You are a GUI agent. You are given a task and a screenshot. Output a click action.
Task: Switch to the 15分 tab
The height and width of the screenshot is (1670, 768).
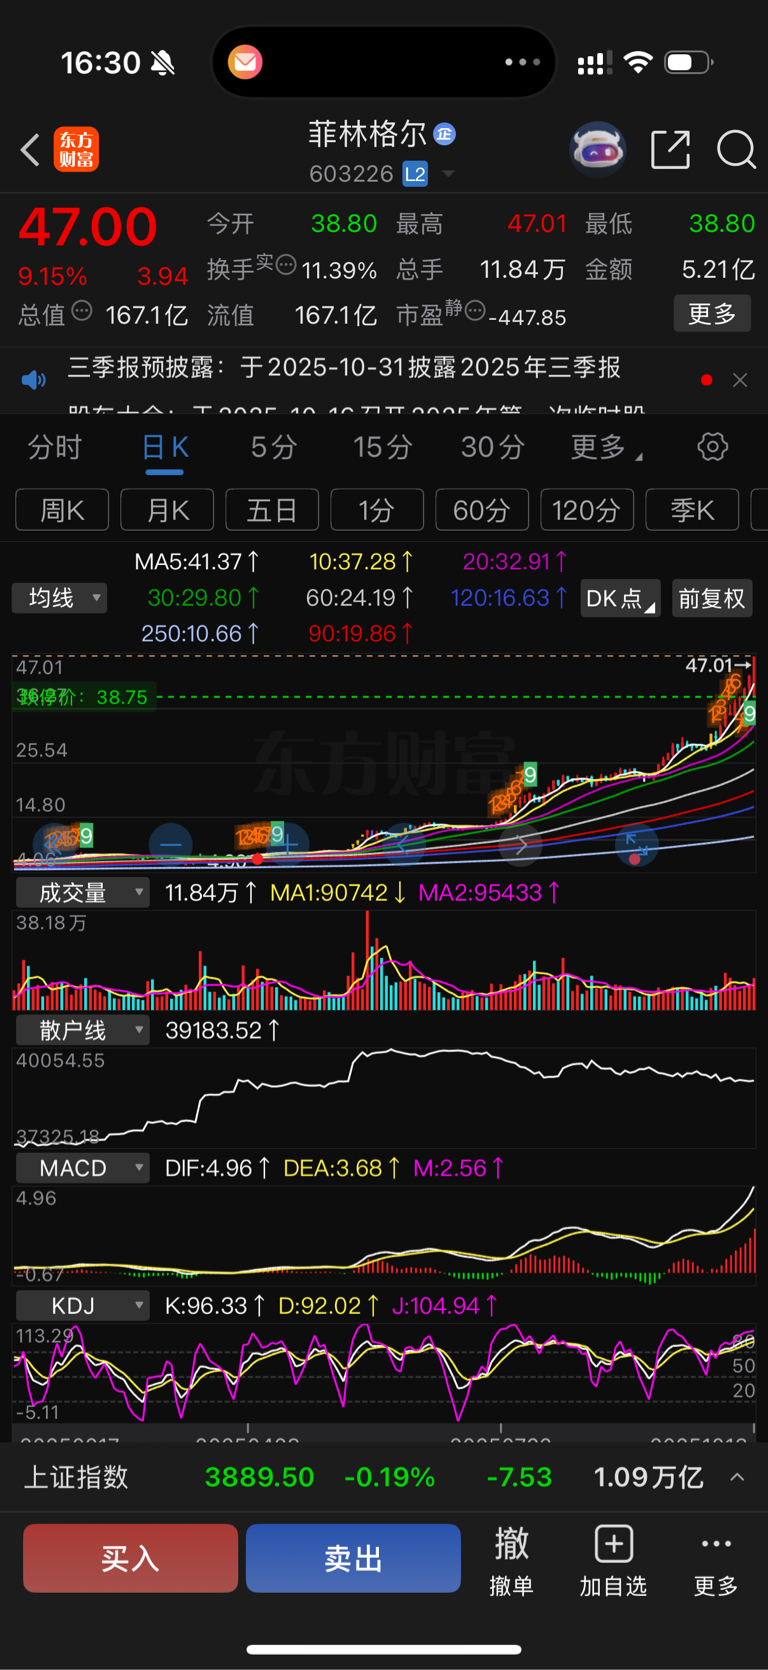point(383,447)
